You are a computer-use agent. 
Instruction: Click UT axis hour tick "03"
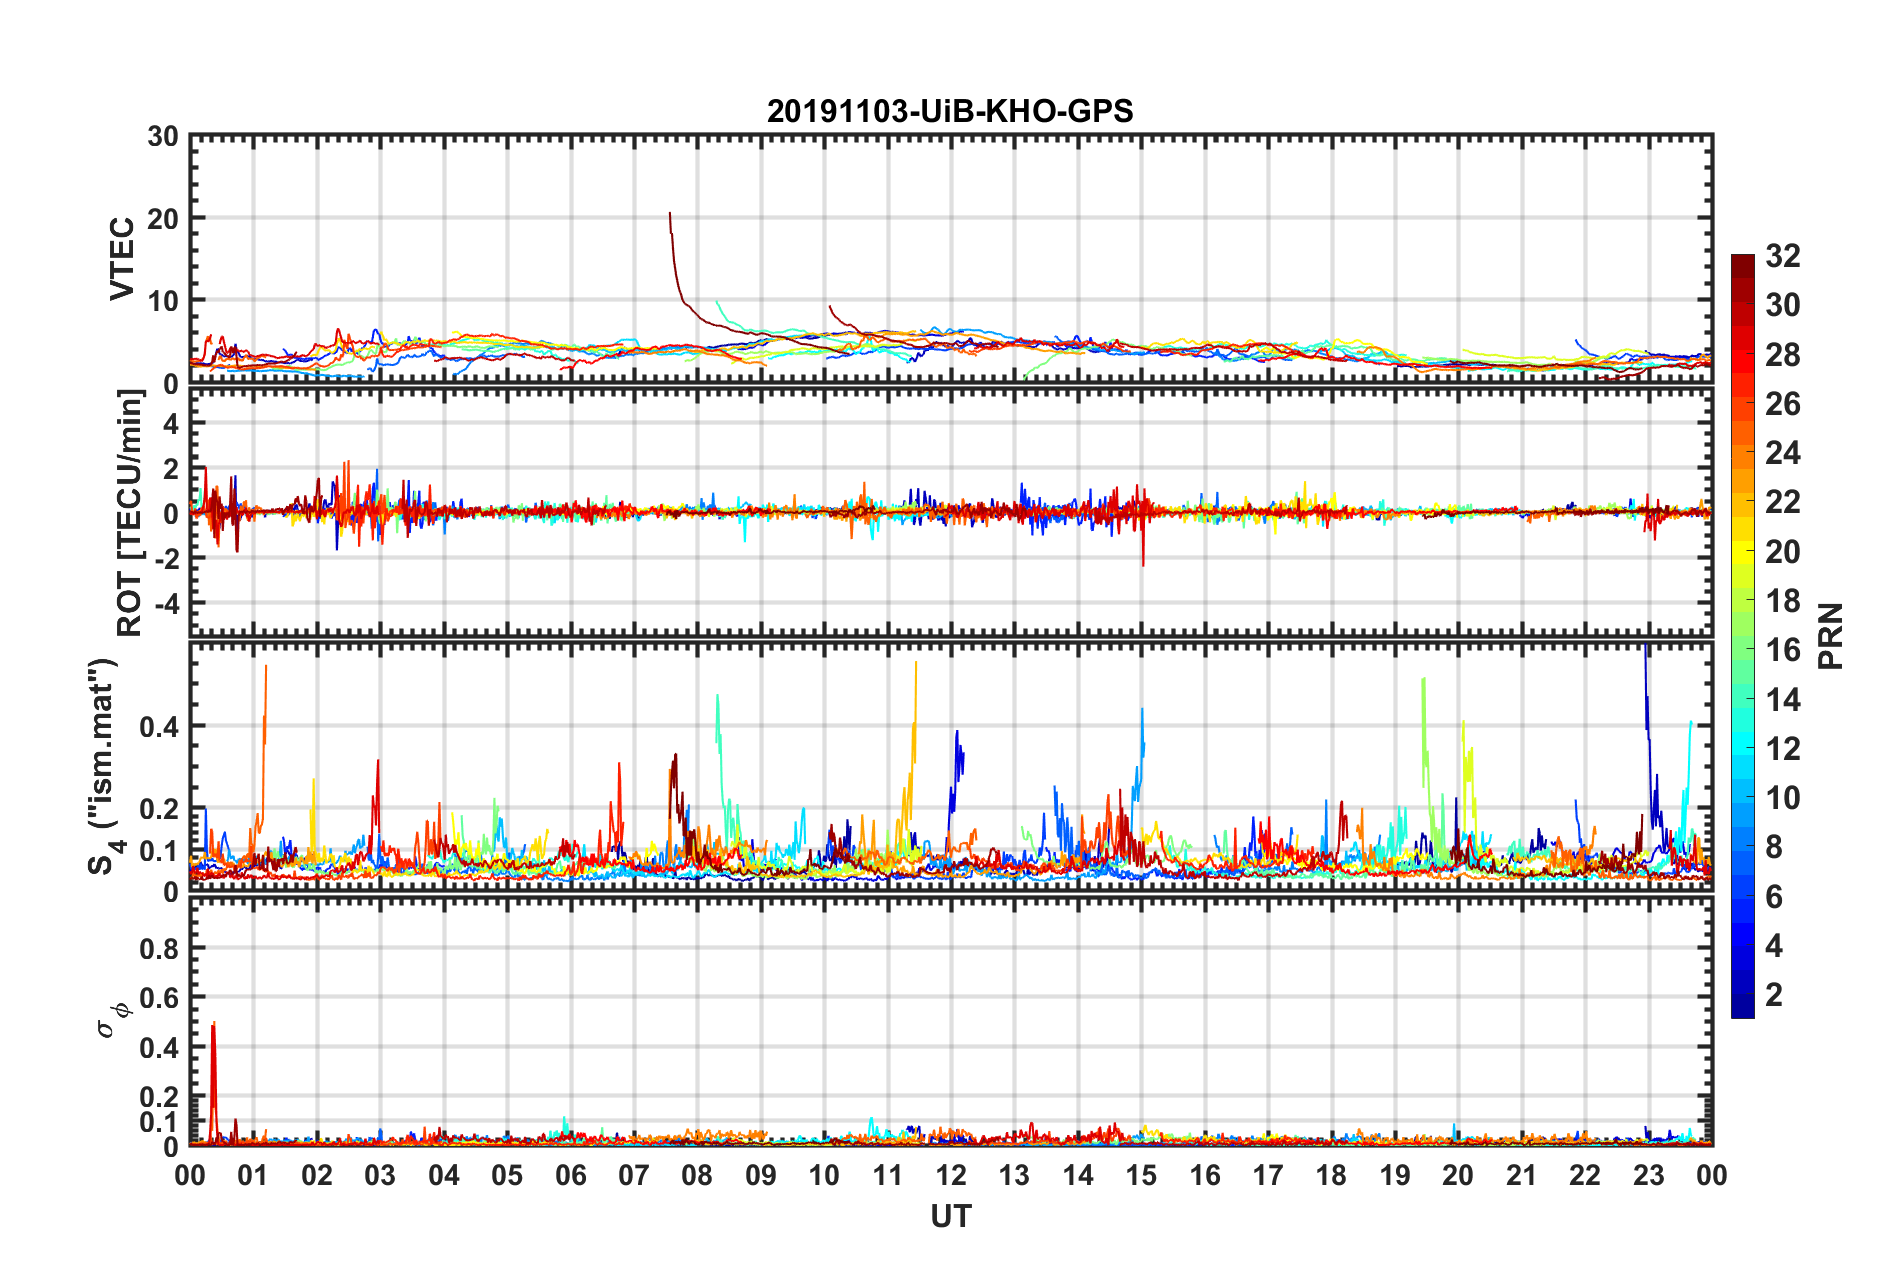[380, 1175]
